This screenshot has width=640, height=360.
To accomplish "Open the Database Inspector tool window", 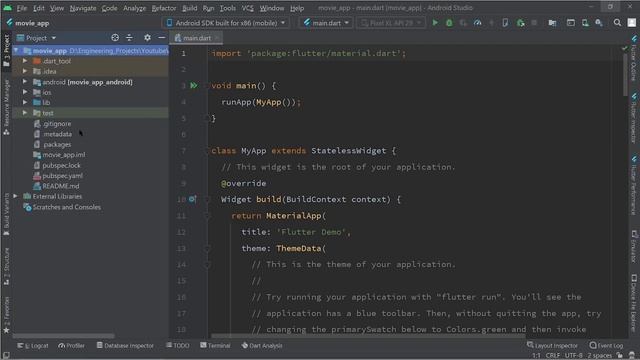I will (125, 346).
